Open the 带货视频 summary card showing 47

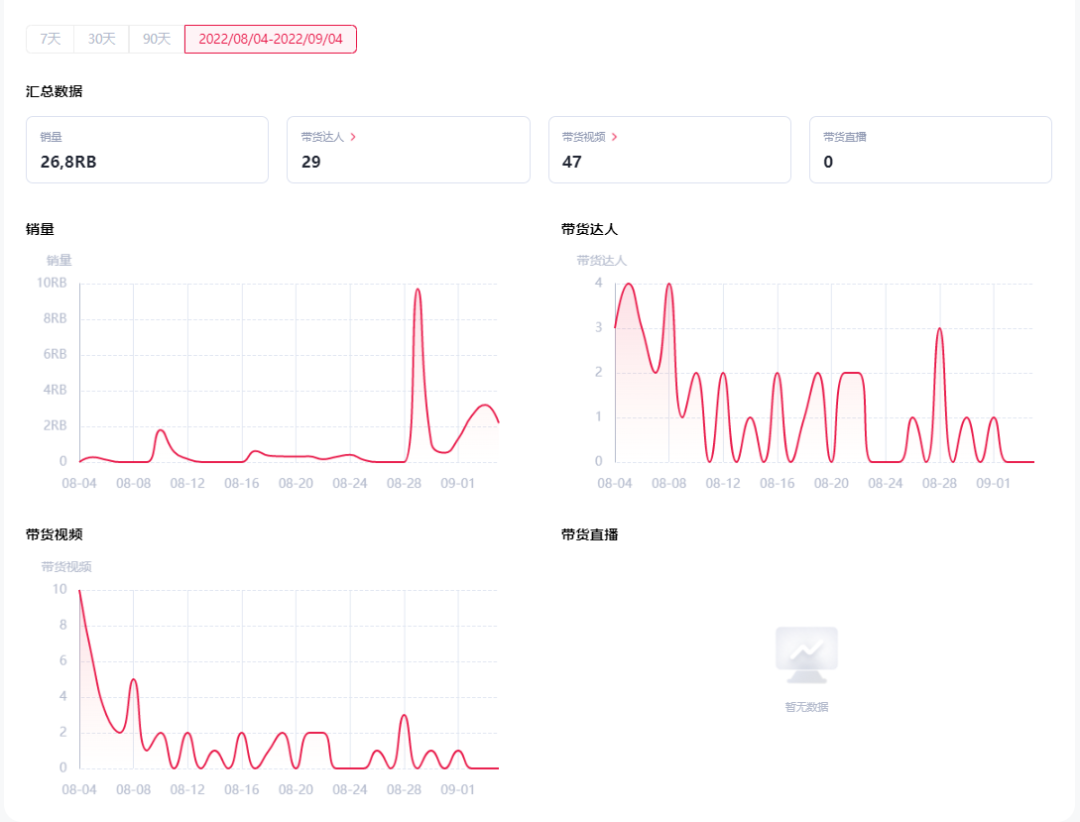coord(669,150)
